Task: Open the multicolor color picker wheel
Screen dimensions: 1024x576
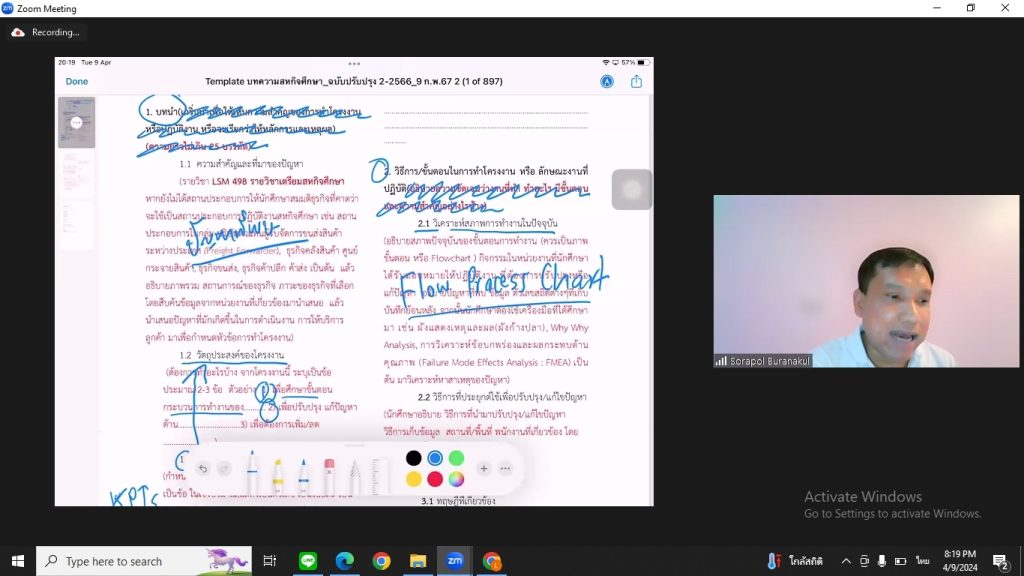Action: [x=456, y=479]
